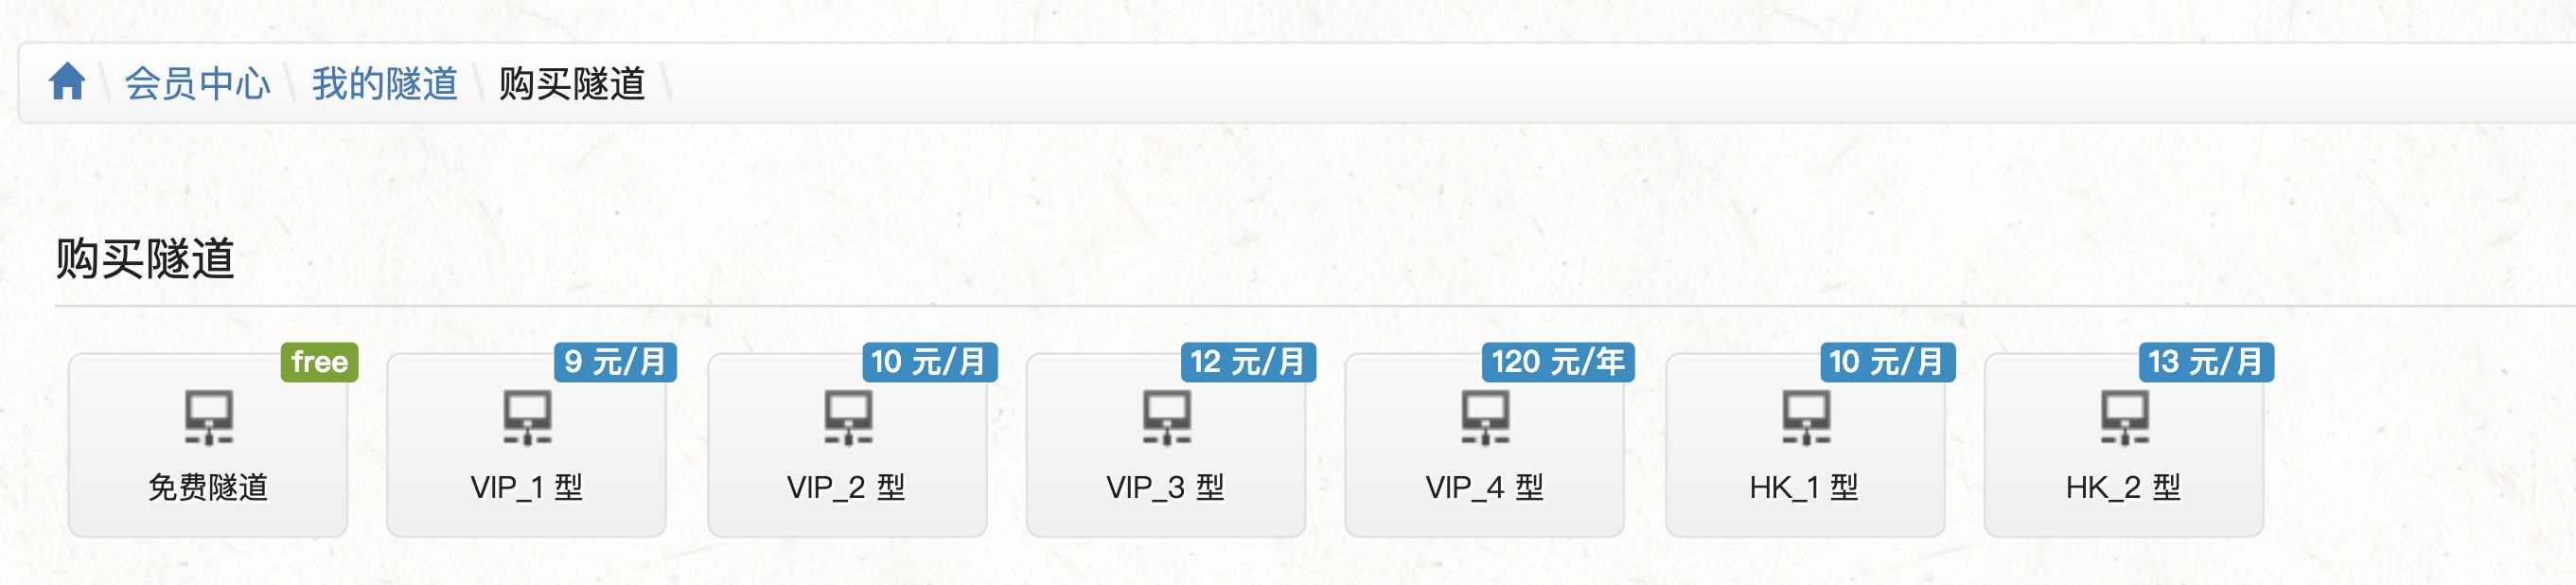
Task: Click the VIP_3 型 network icon
Action: click(1166, 417)
